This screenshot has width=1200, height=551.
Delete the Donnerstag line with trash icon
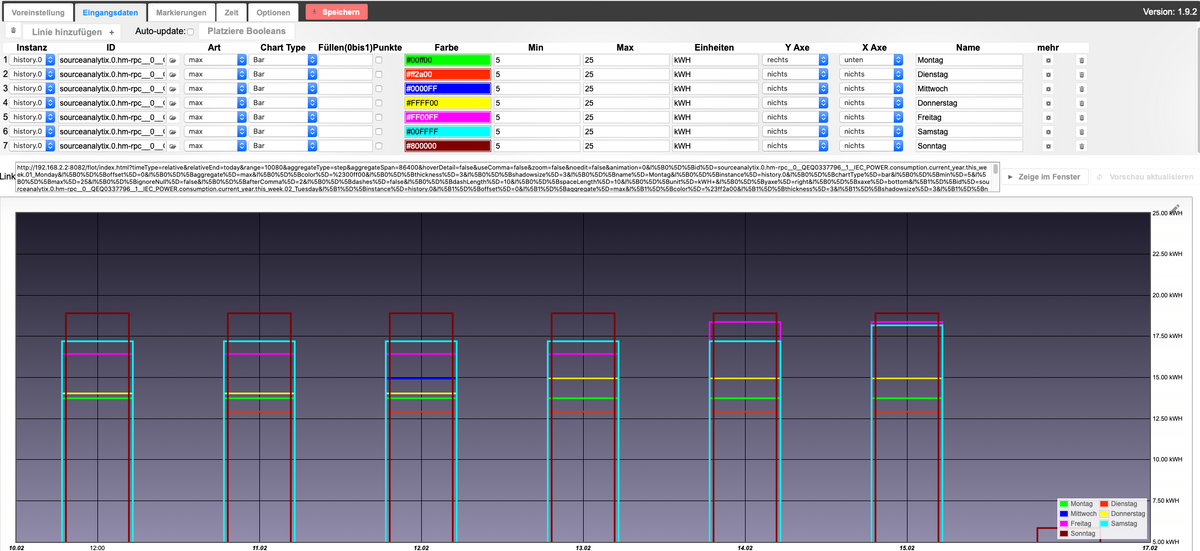pyautogui.click(x=1080, y=103)
